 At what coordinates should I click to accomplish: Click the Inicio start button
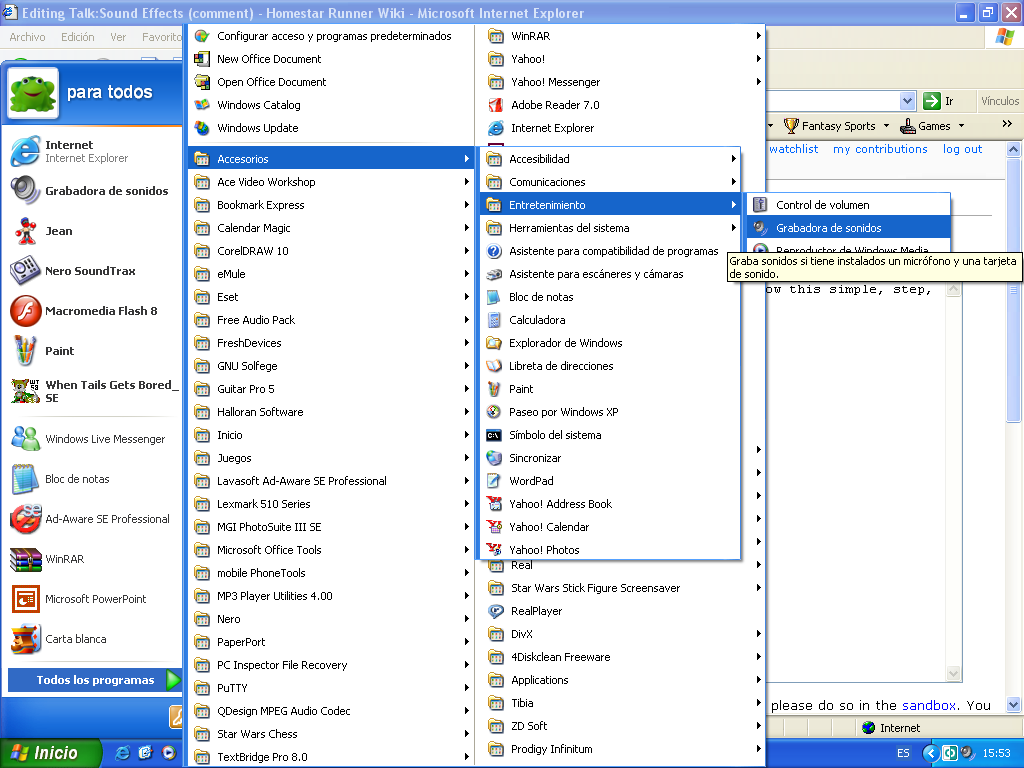point(50,753)
